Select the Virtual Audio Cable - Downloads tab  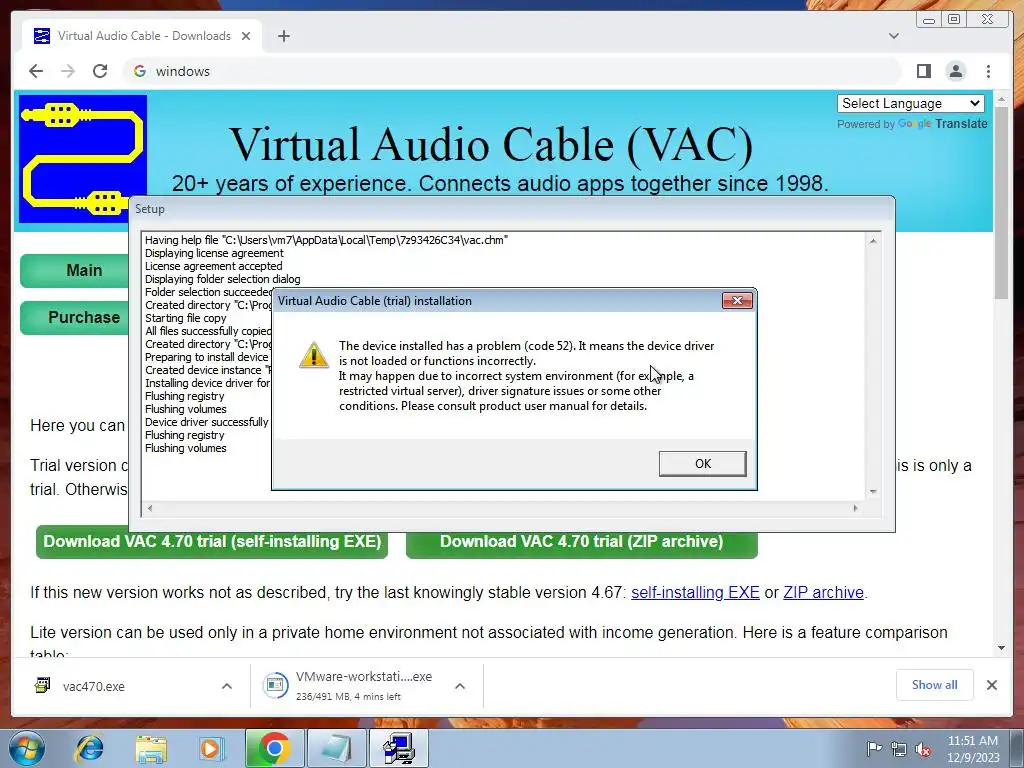point(142,36)
